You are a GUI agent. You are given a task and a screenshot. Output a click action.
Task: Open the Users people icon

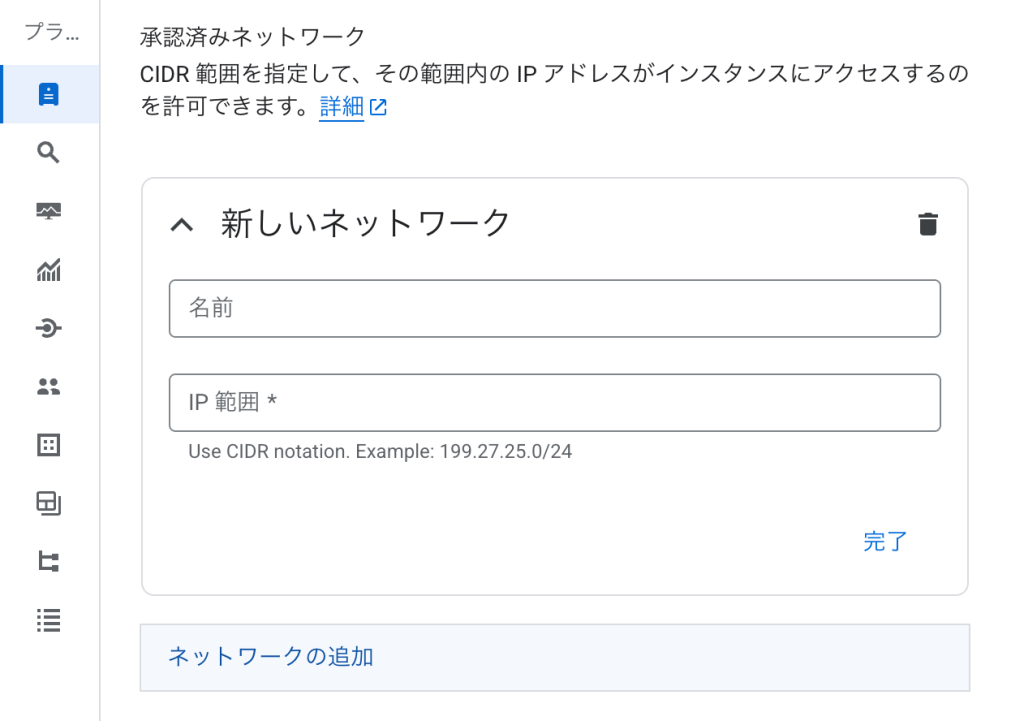49,387
